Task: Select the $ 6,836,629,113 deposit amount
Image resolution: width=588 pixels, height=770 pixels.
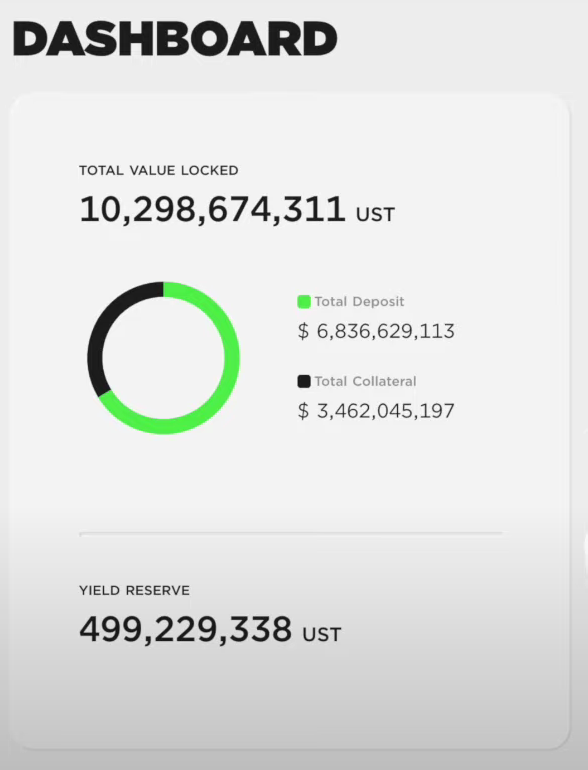Action: point(376,331)
